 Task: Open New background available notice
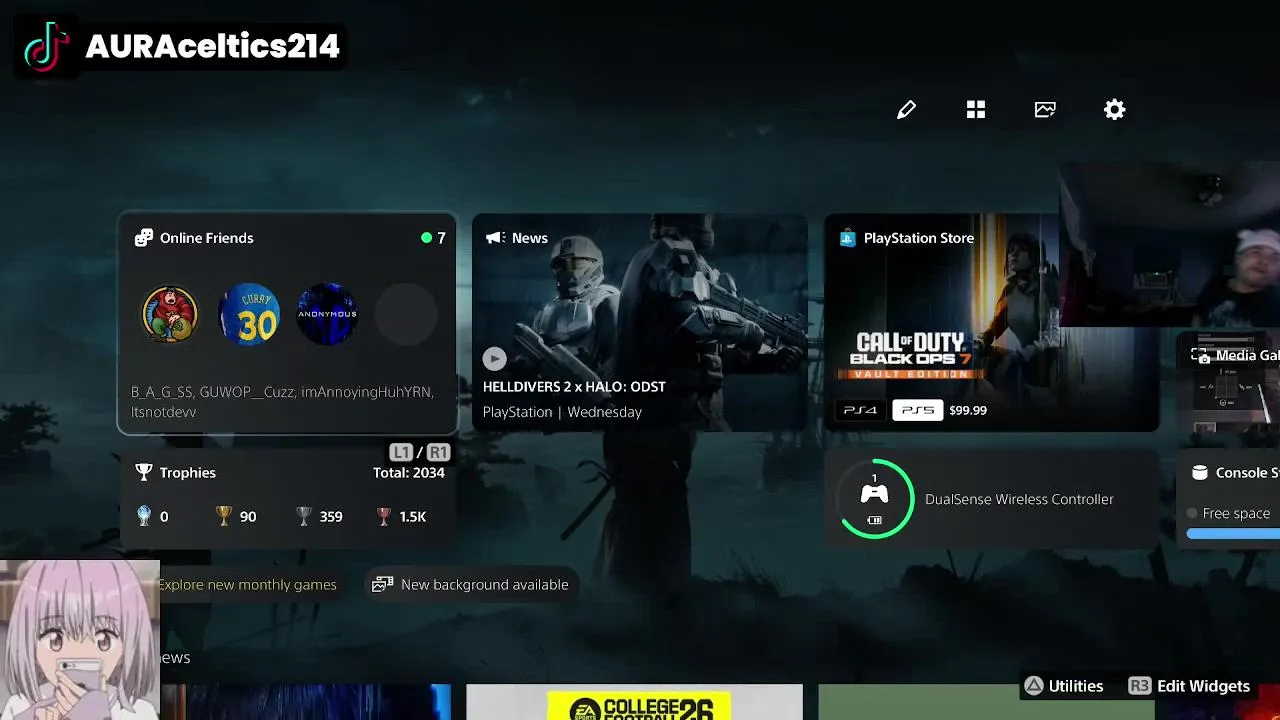[470, 585]
